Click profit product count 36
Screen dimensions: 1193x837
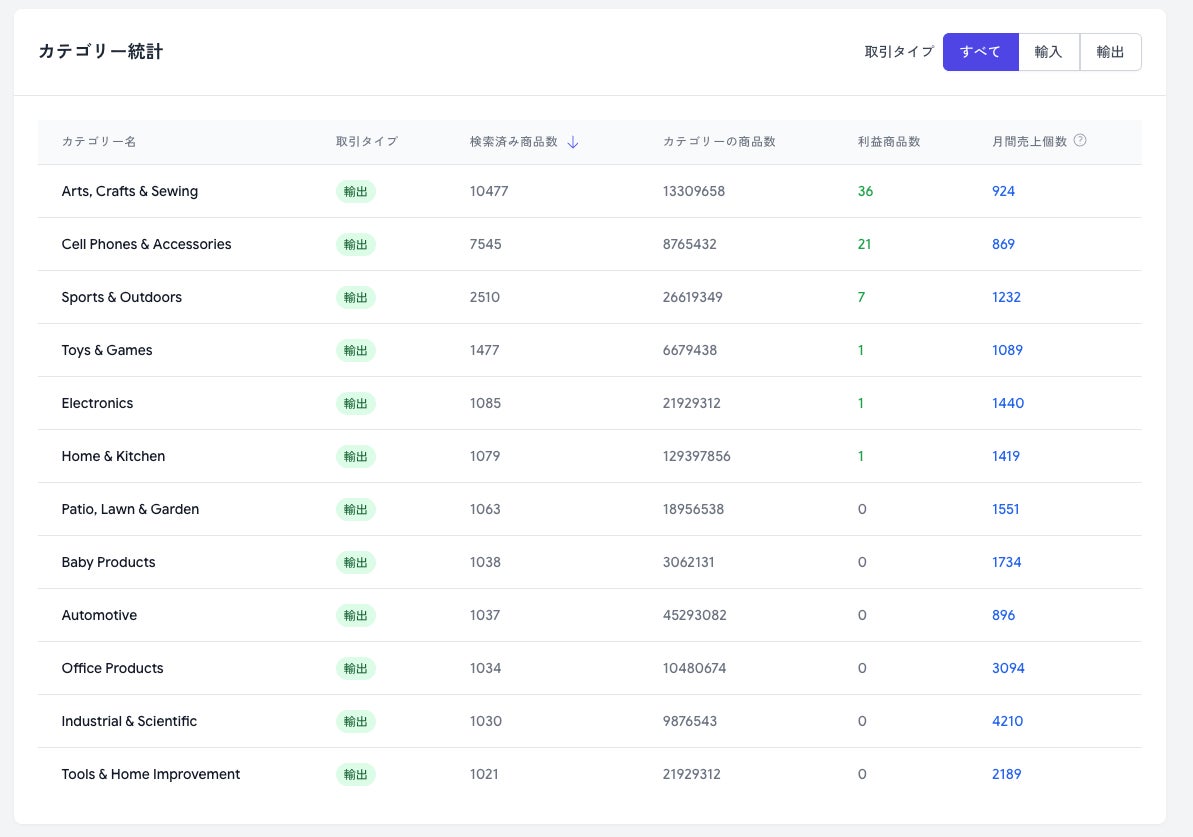(x=865, y=191)
